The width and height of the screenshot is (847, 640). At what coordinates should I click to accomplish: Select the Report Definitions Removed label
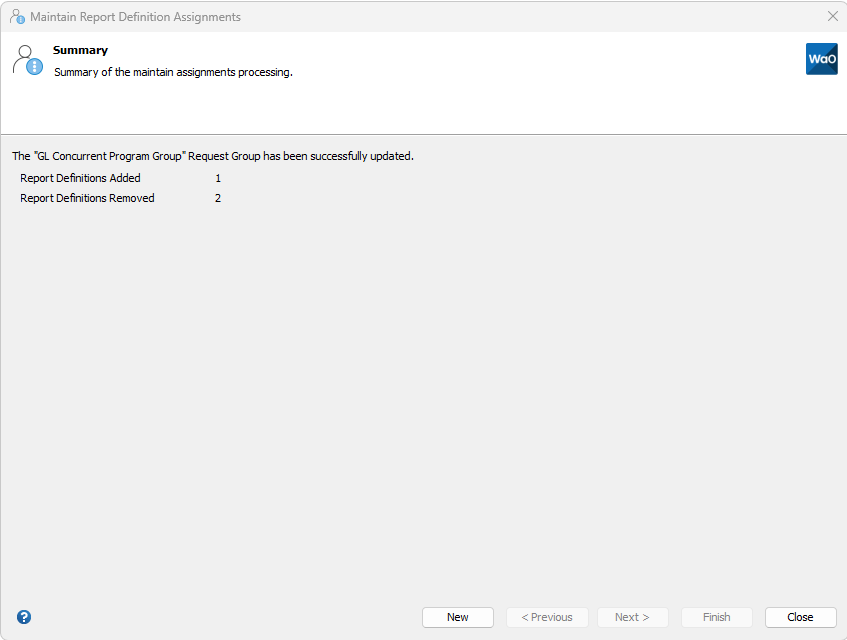click(88, 198)
